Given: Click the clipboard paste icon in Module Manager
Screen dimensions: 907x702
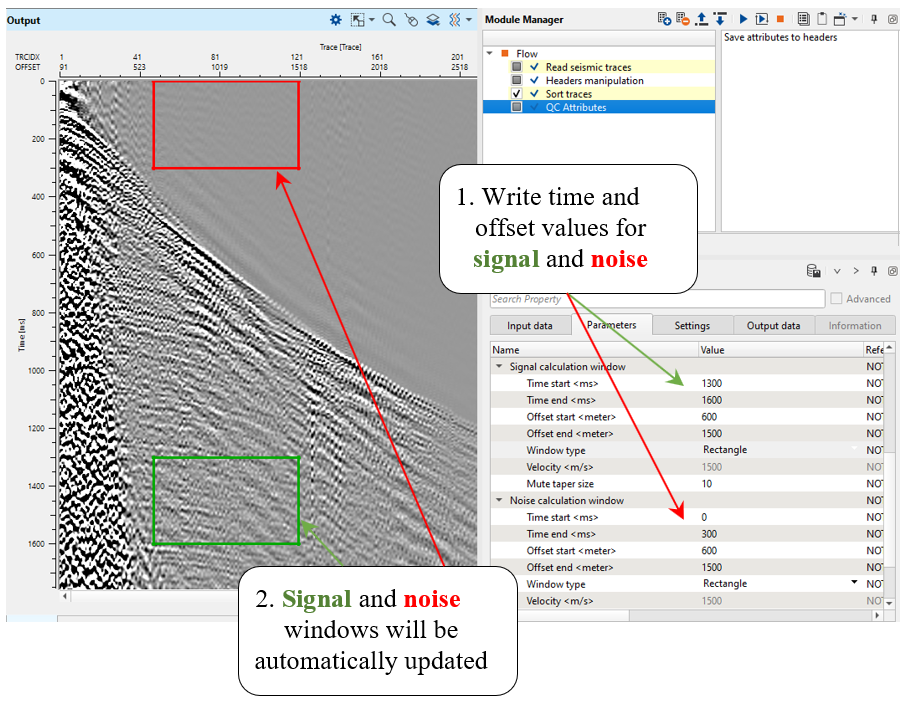Looking at the screenshot, I should pos(822,19).
